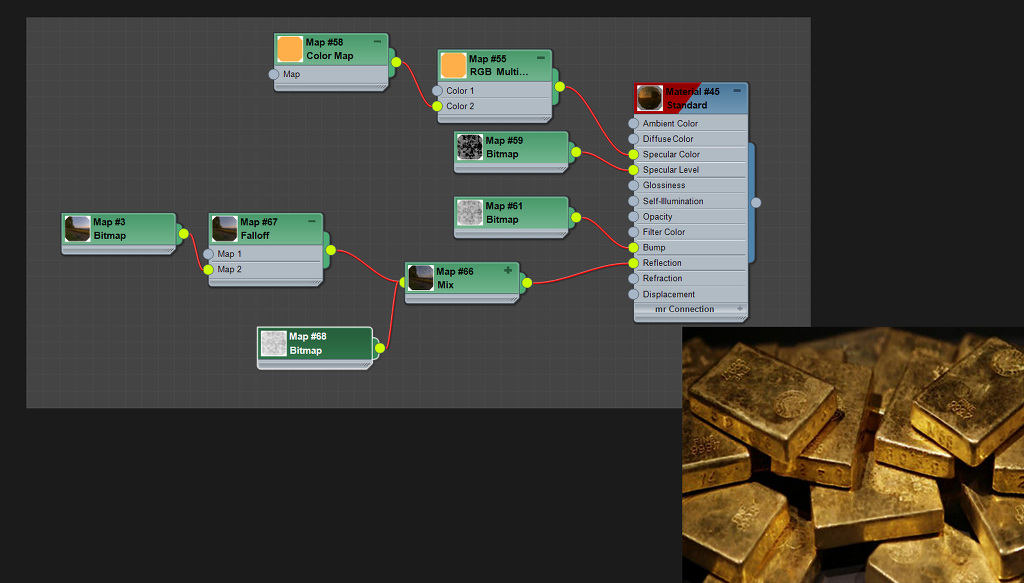Collapse the Map #67 Falloff node
This screenshot has width=1024, height=583.
coord(312,221)
